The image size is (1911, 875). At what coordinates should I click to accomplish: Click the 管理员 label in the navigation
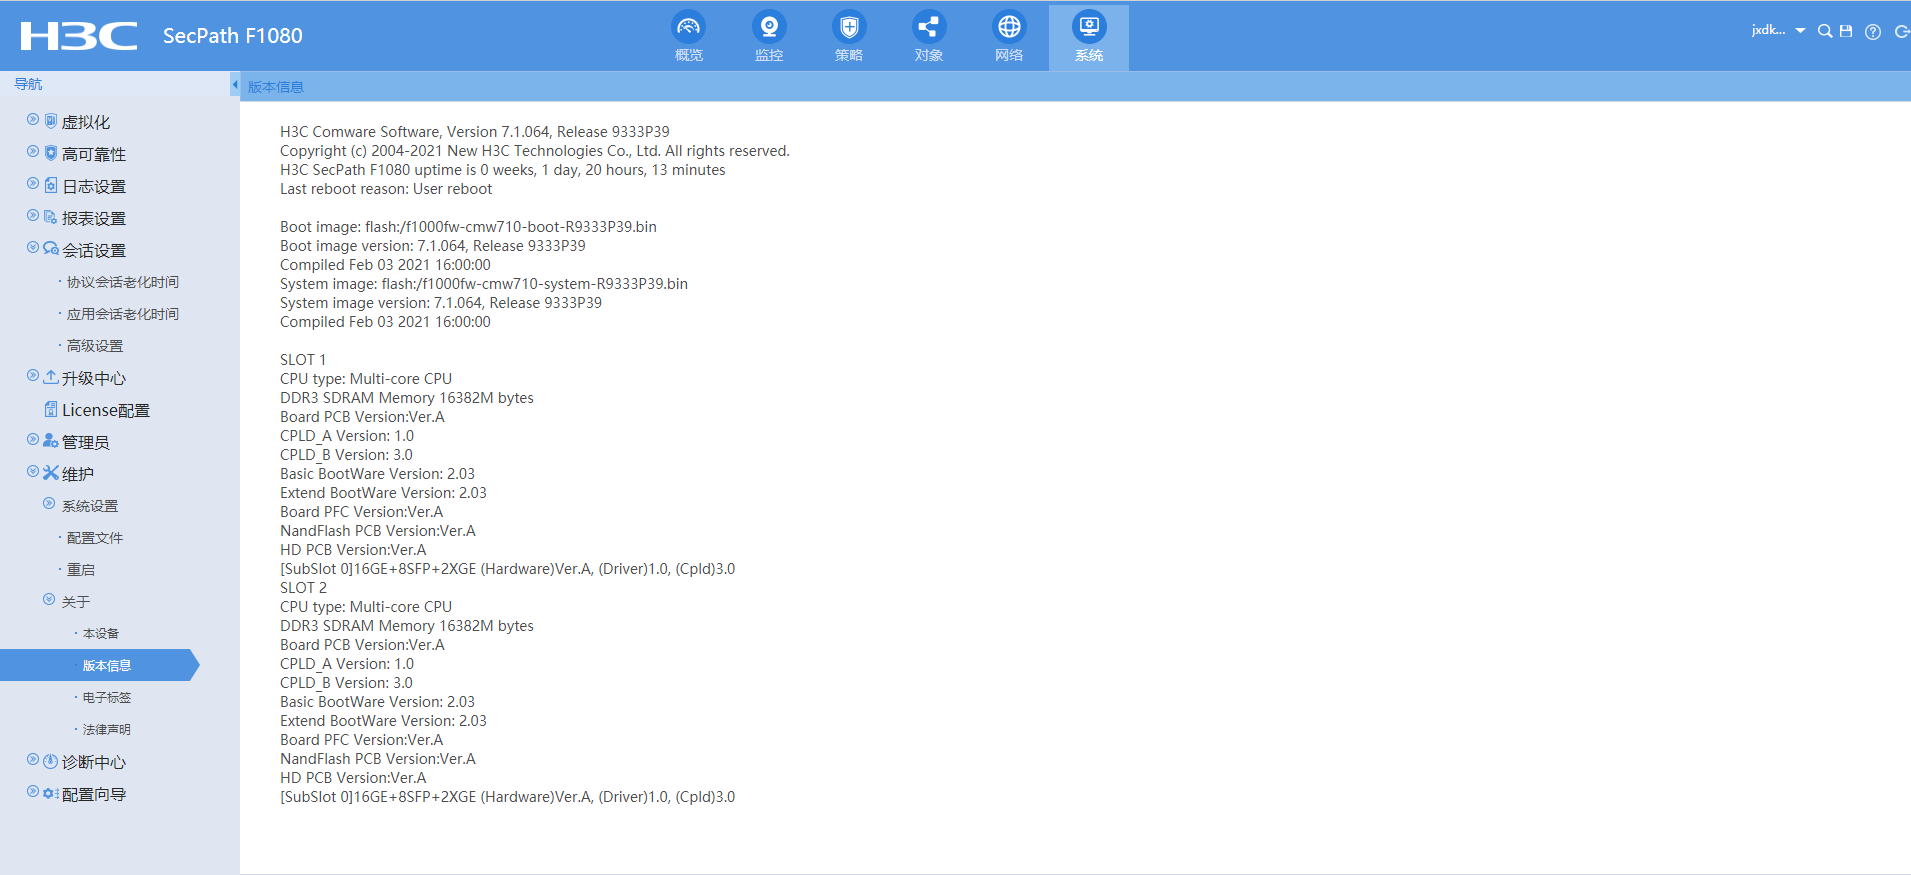tap(86, 442)
